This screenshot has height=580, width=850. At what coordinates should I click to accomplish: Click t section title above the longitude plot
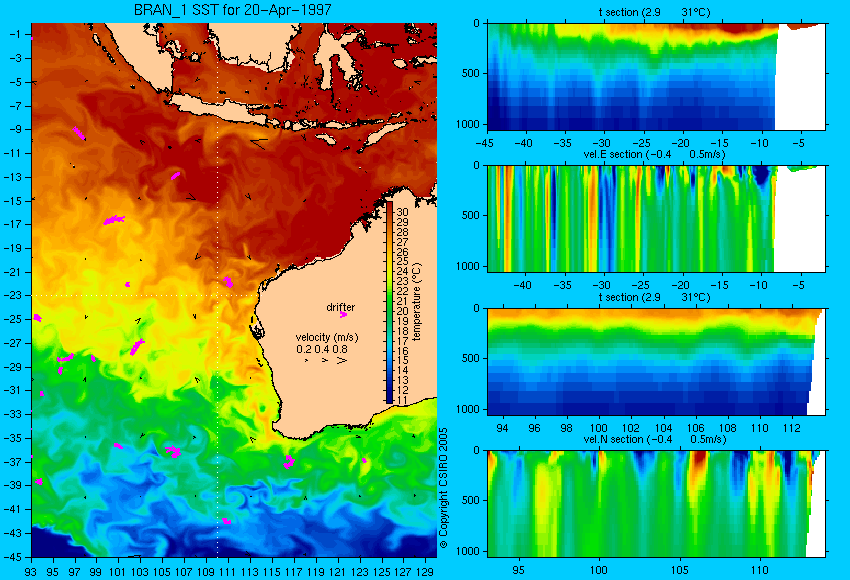point(654,297)
